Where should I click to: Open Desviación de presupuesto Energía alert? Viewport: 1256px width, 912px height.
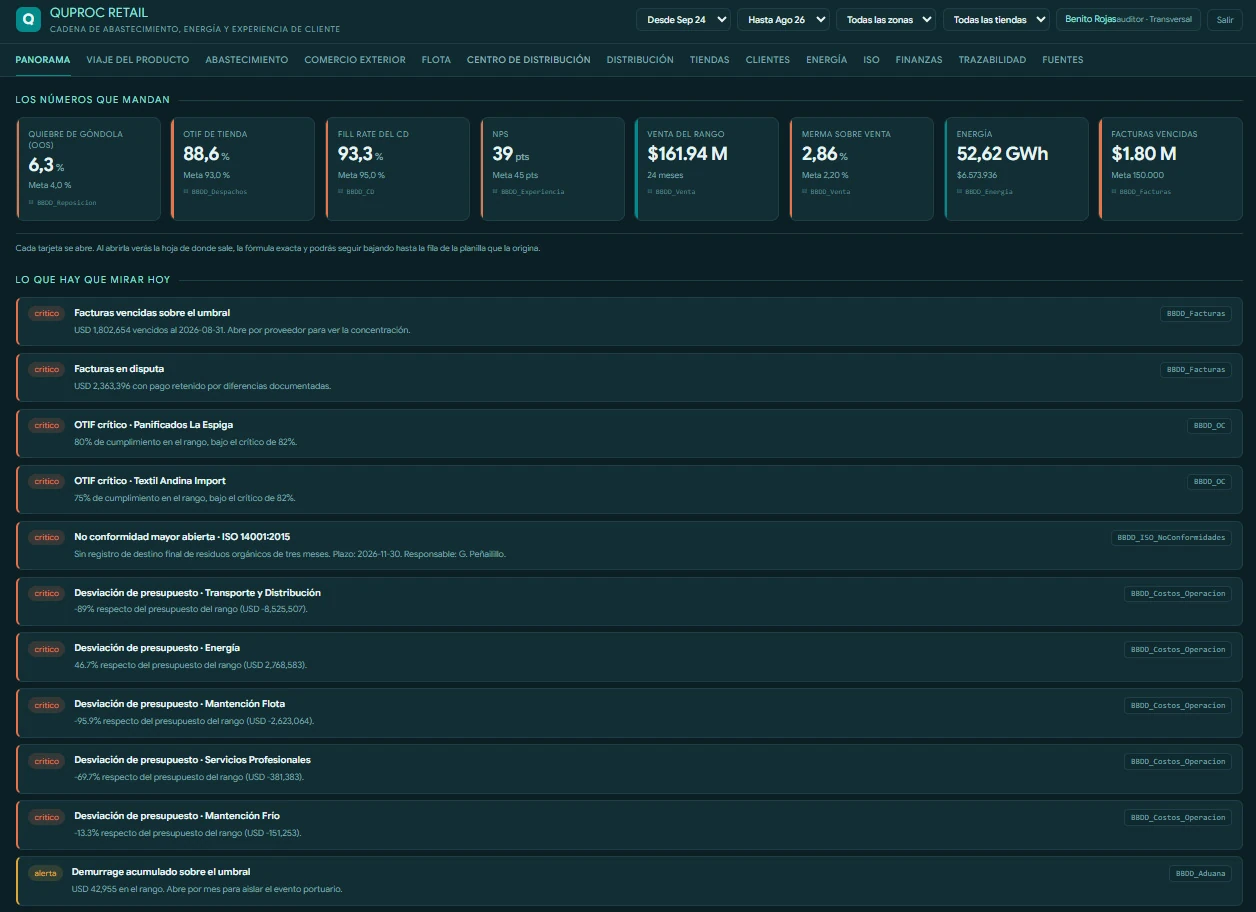coord(629,657)
